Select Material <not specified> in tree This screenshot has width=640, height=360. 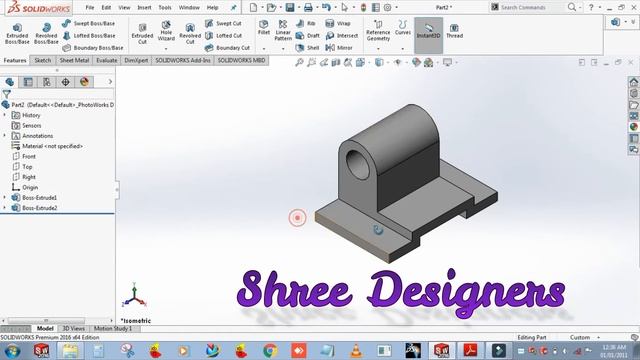pos(52,146)
